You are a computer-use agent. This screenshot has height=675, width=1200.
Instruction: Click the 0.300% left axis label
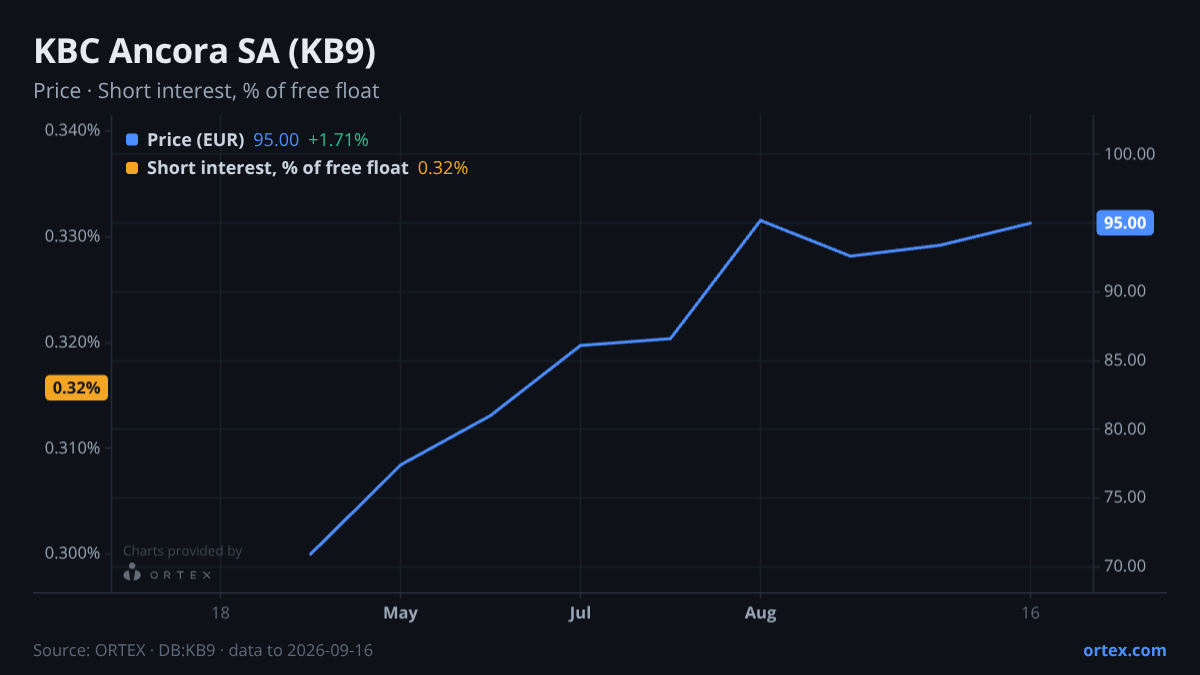pyautogui.click(x=72, y=553)
